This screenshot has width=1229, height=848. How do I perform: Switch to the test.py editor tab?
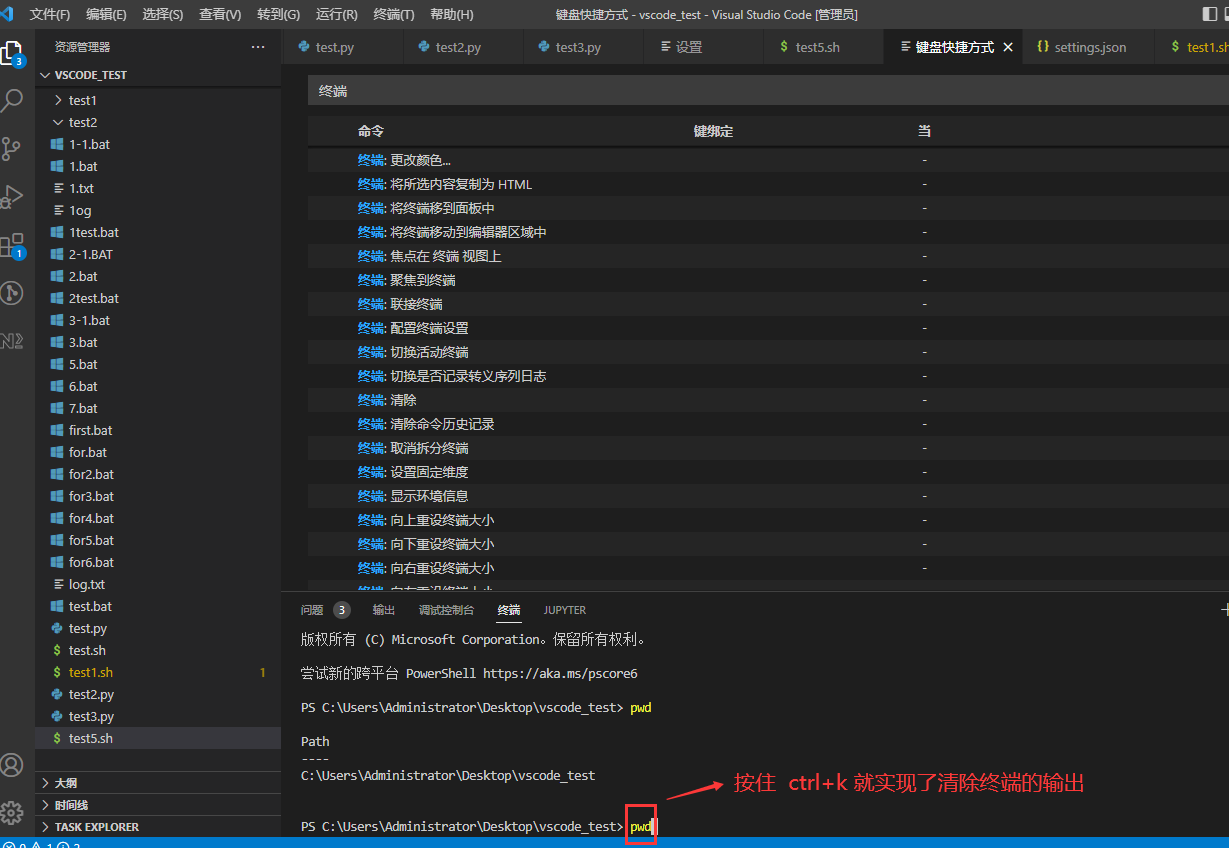(343, 47)
